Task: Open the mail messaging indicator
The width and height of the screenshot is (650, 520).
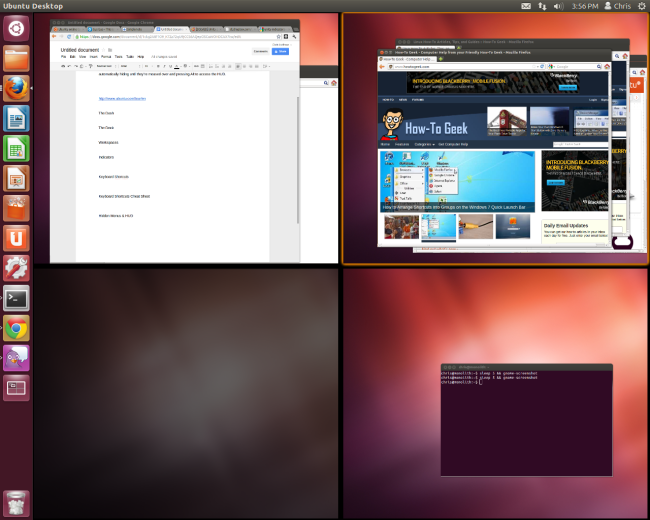Action: tap(526, 6)
